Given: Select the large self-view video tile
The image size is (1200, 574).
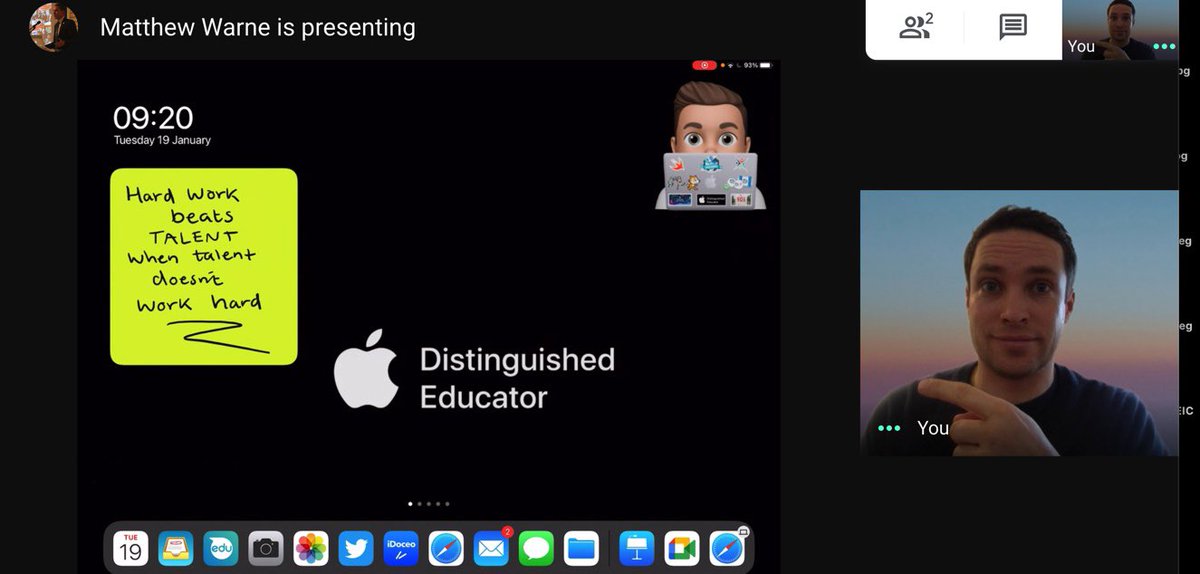Looking at the screenshot, I should click(x=1019, y=323).
